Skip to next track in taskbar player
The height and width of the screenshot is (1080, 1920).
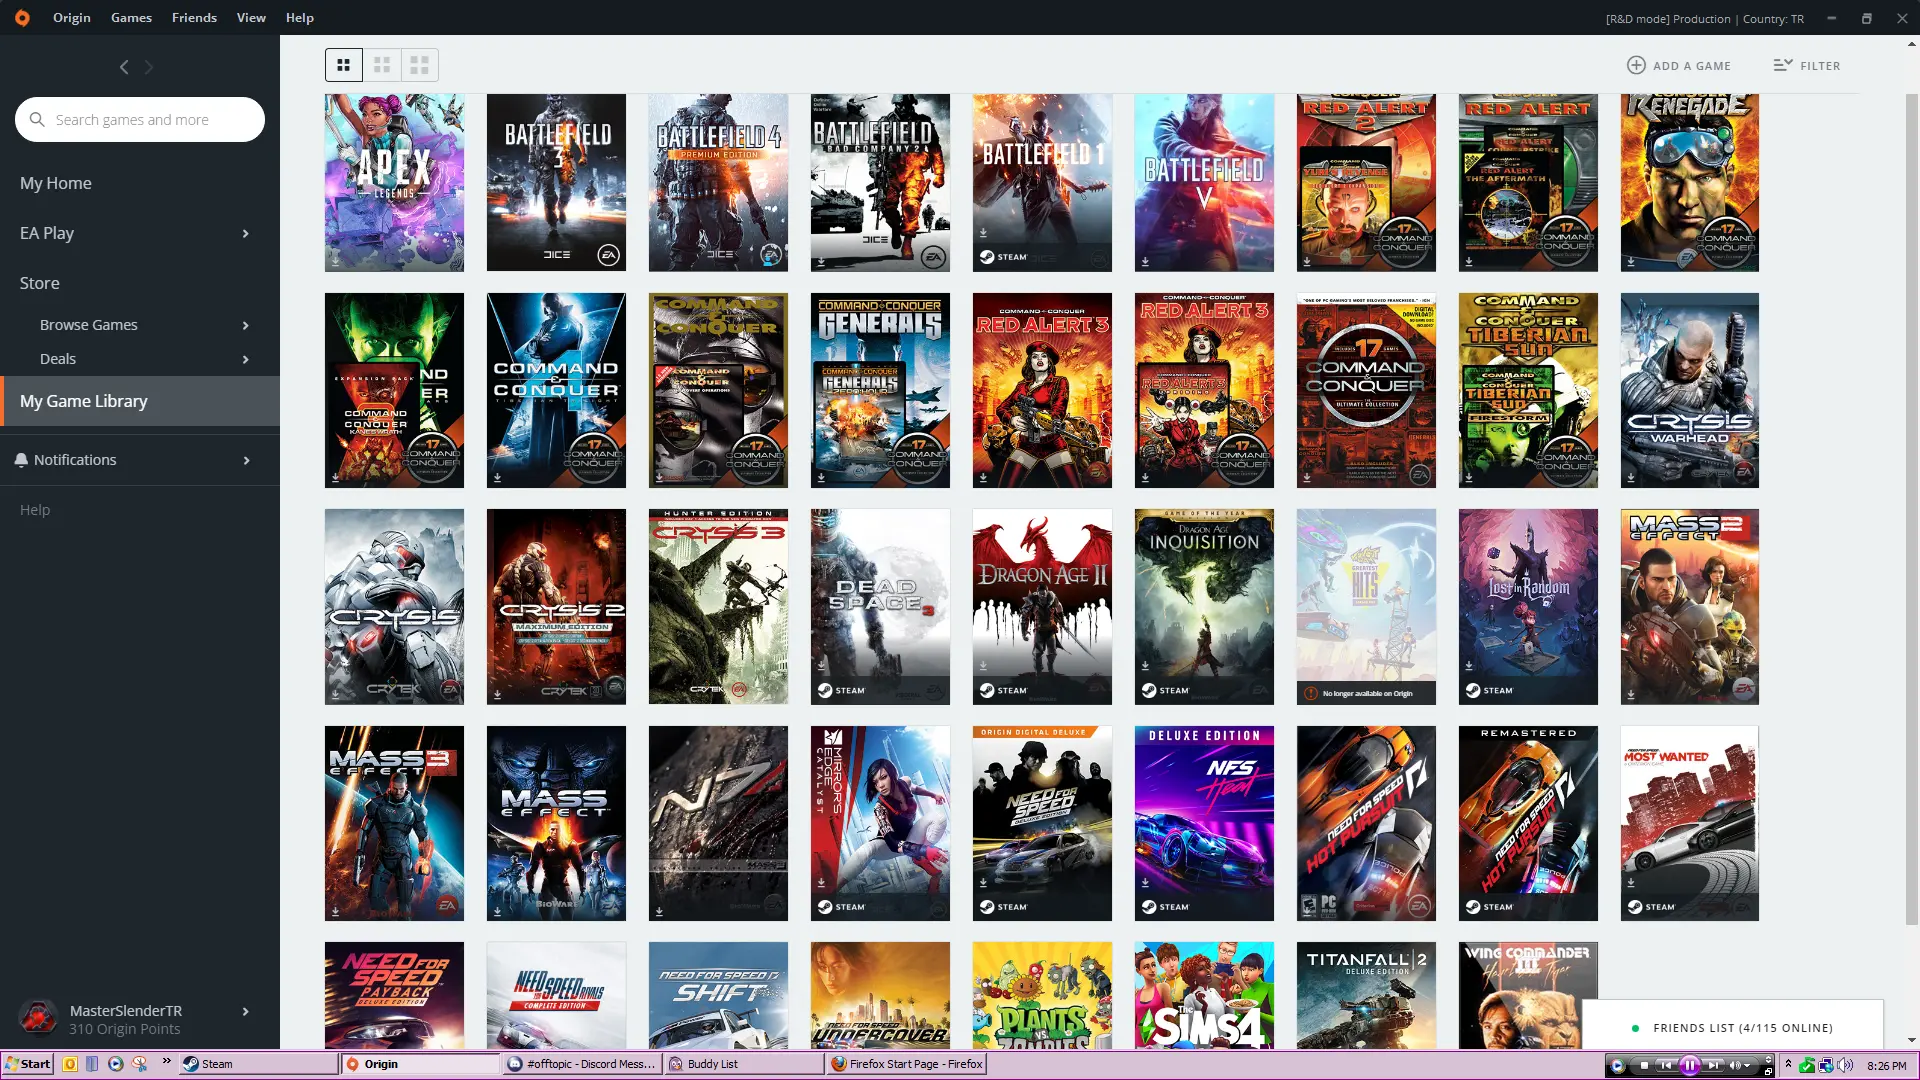coord(1714,1065)
